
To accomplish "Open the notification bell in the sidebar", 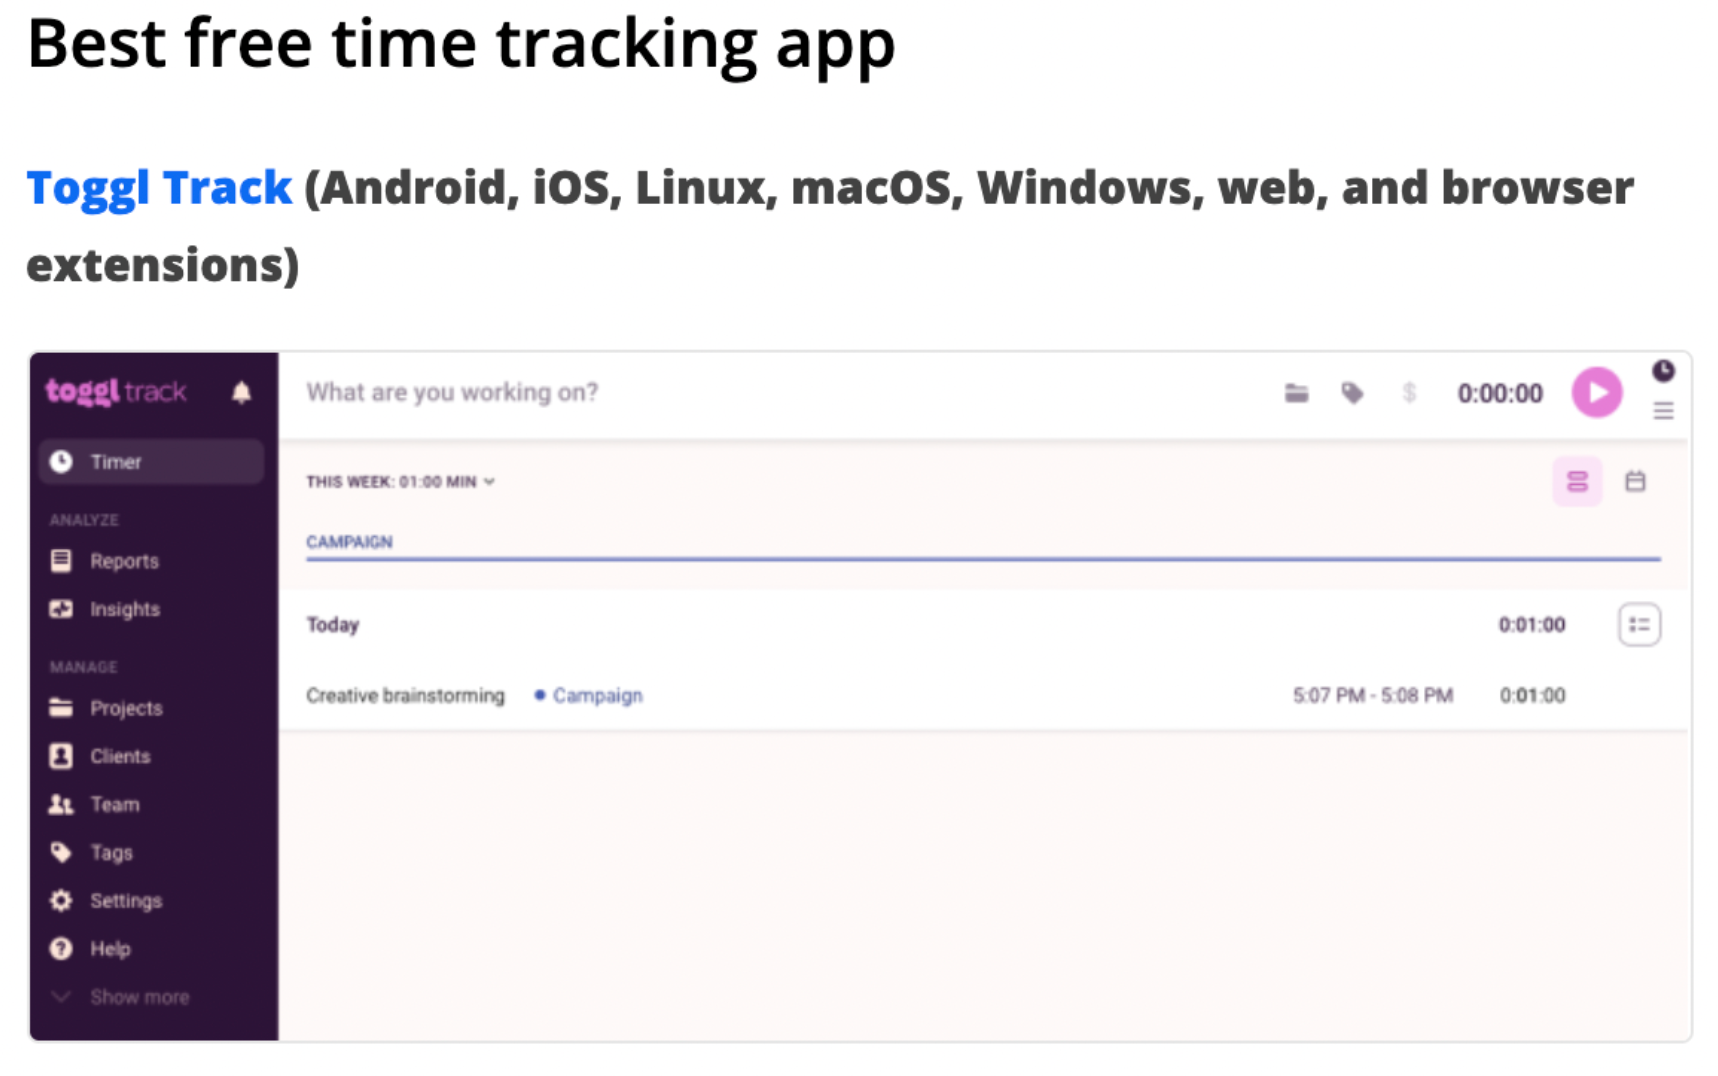I will coord(240,392).
